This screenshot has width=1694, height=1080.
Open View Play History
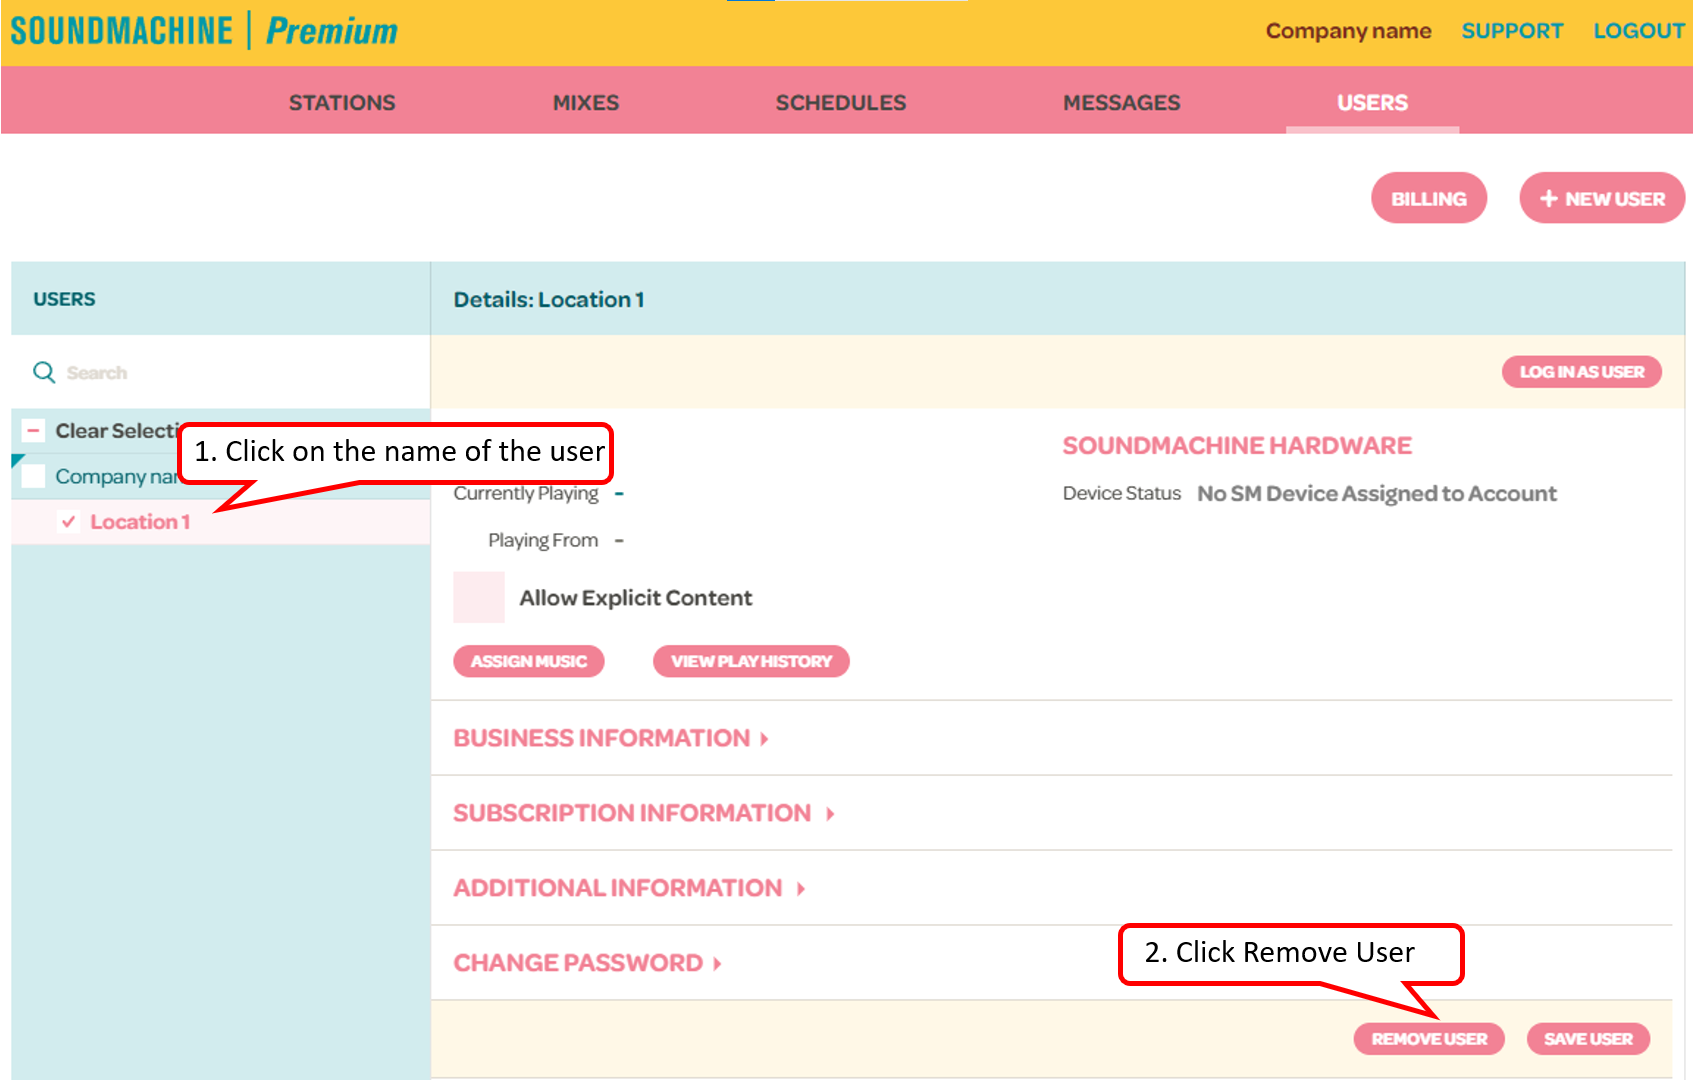(751, 661)
